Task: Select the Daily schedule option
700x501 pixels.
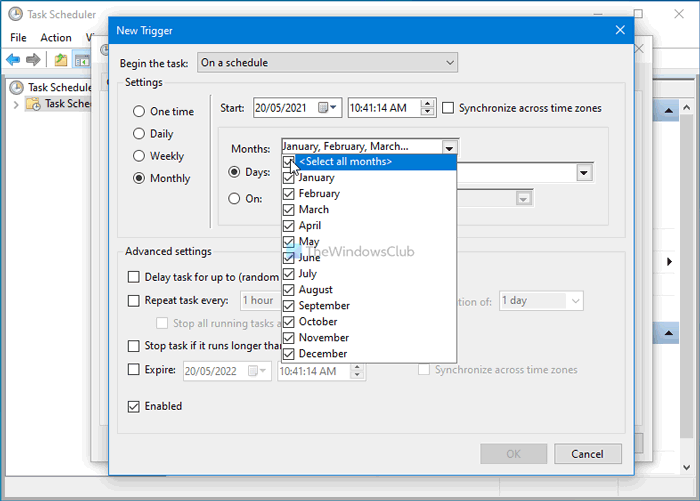Action: point(139,134)
